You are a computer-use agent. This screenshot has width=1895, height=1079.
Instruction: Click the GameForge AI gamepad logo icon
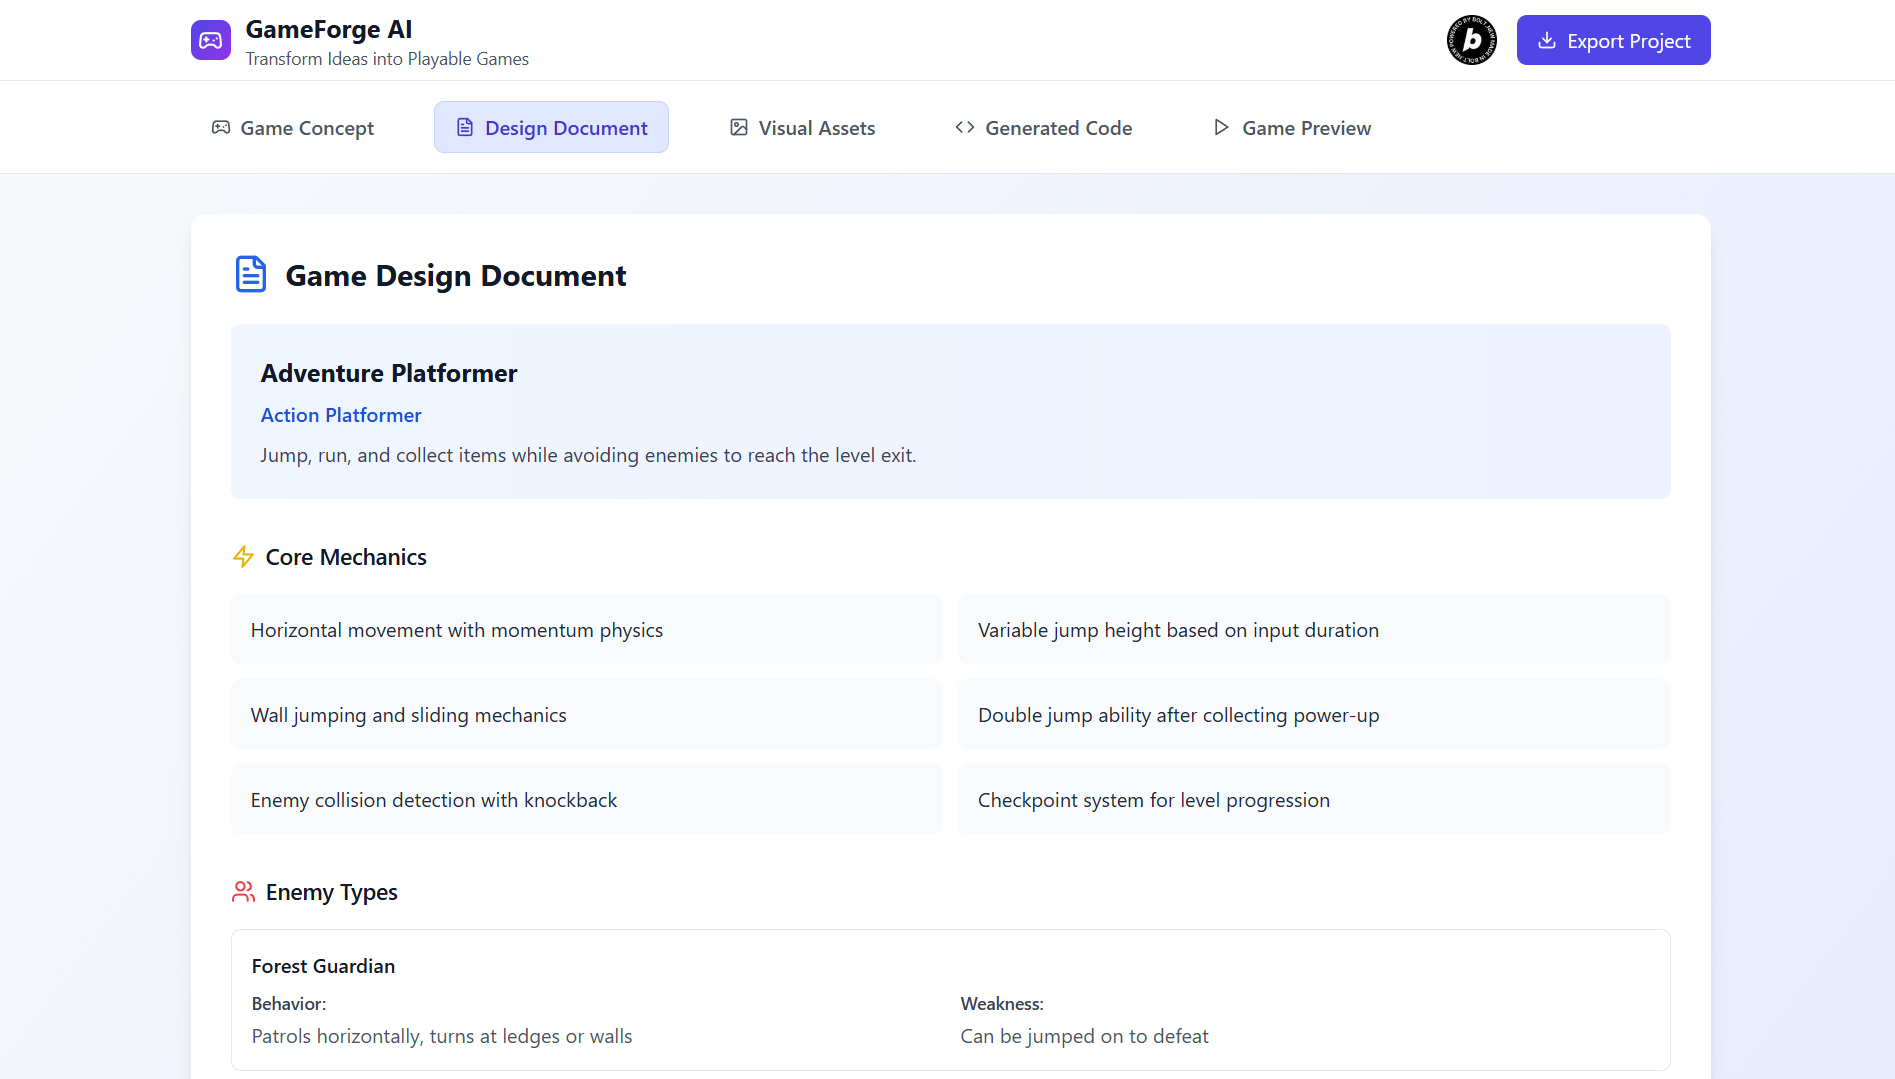tap(210, 40)
